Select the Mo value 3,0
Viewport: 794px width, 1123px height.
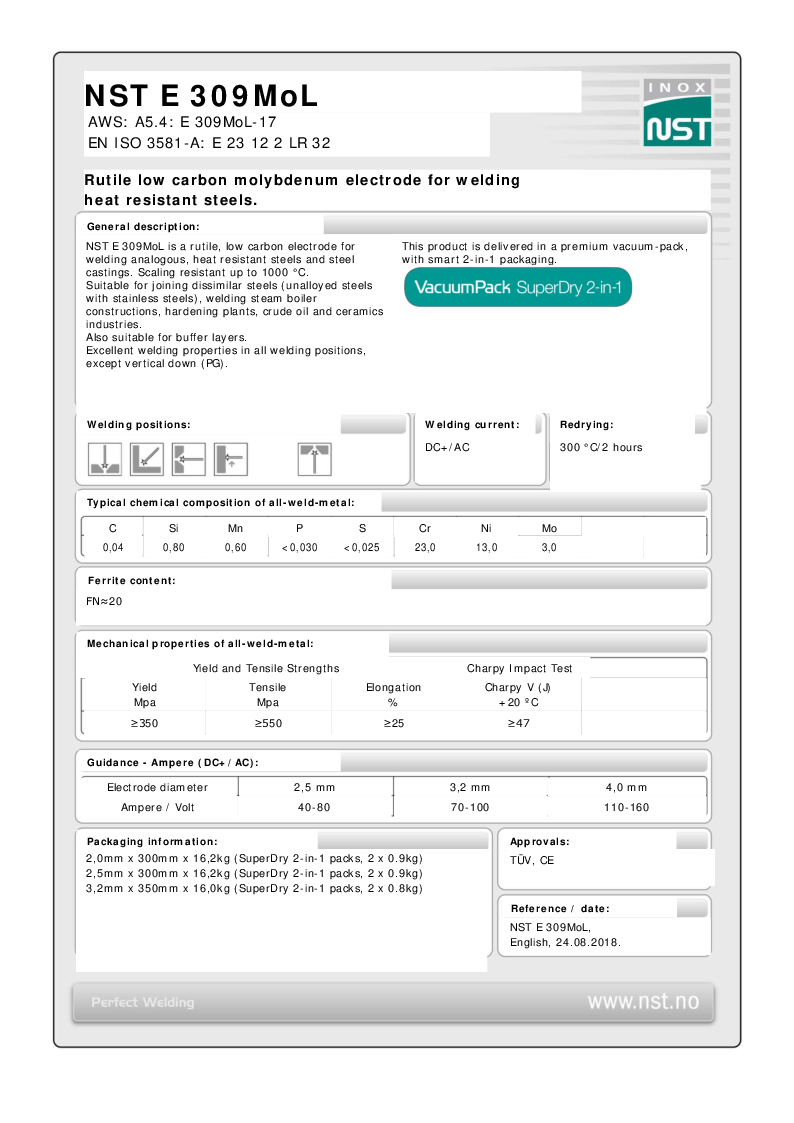click(x=548, y=547)
